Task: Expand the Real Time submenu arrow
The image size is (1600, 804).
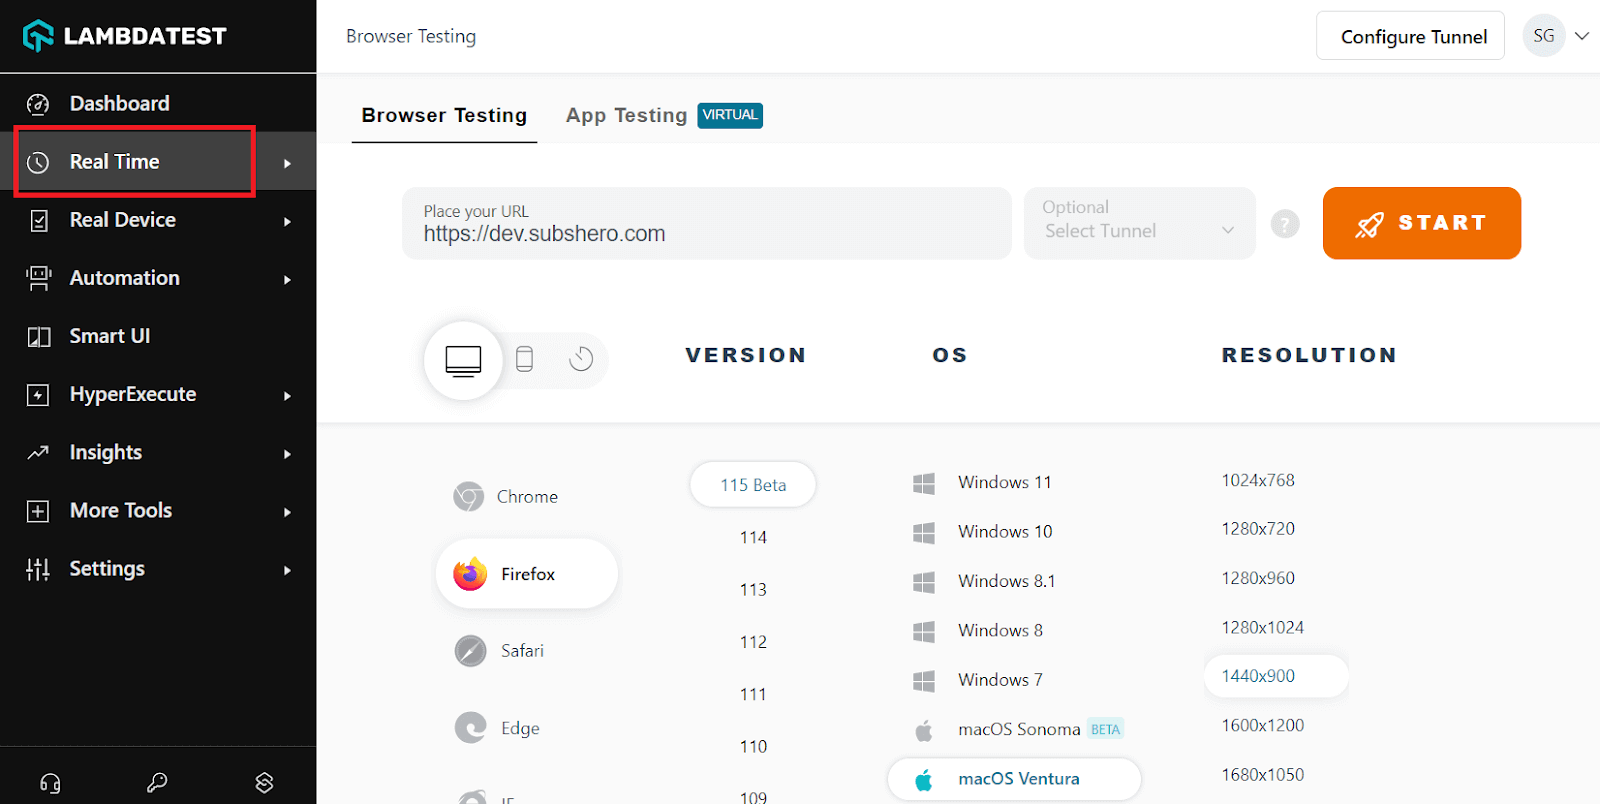Action: coord(287,163)
